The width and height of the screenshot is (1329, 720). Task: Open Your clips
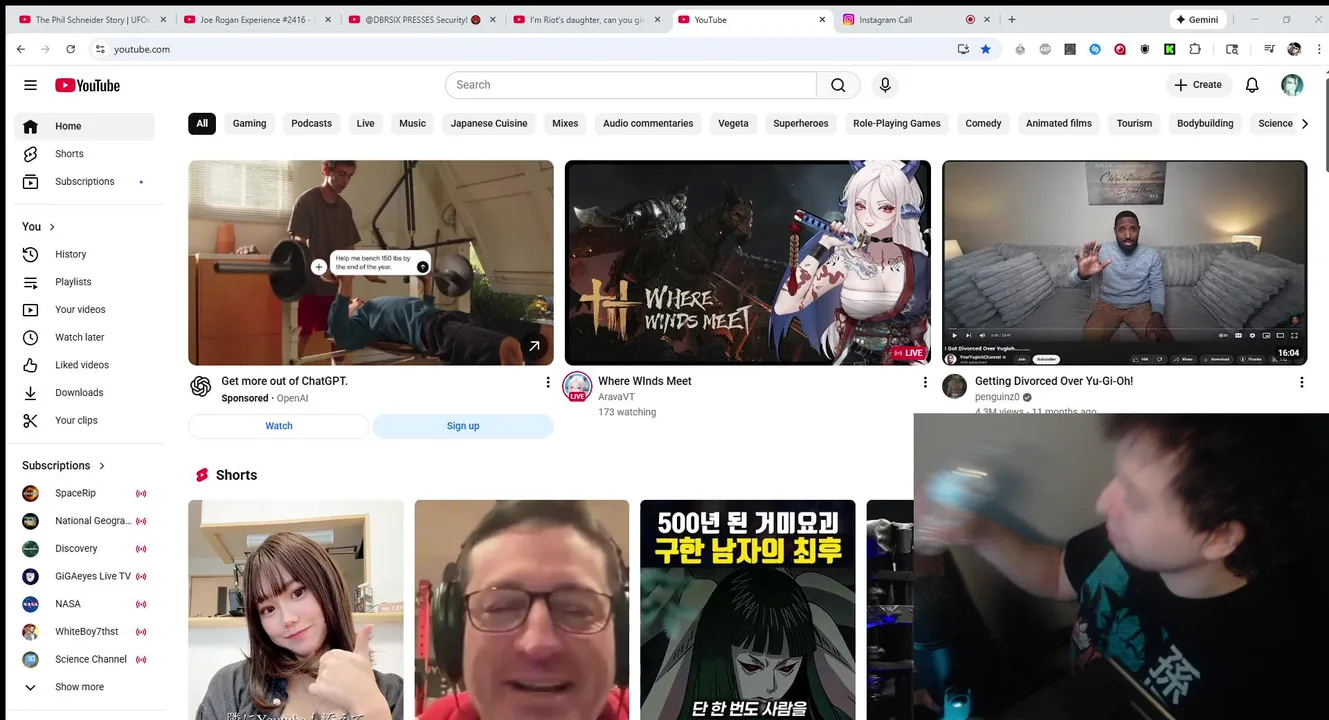pyautogui.click(x=85, y=421)
